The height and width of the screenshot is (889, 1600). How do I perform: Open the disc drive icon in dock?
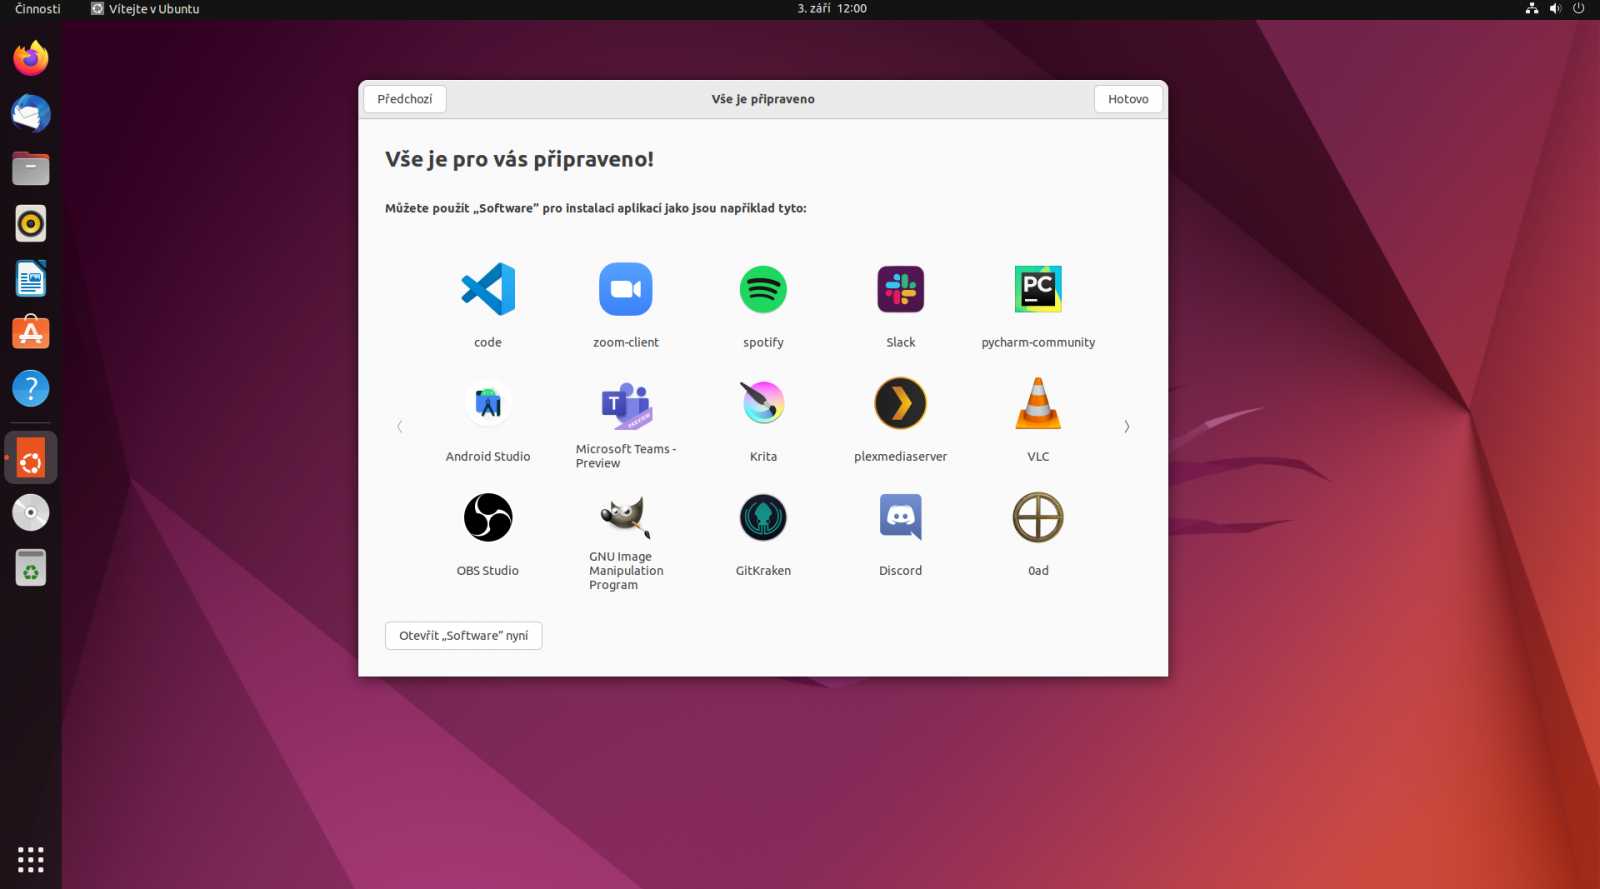tap(31, 513)
